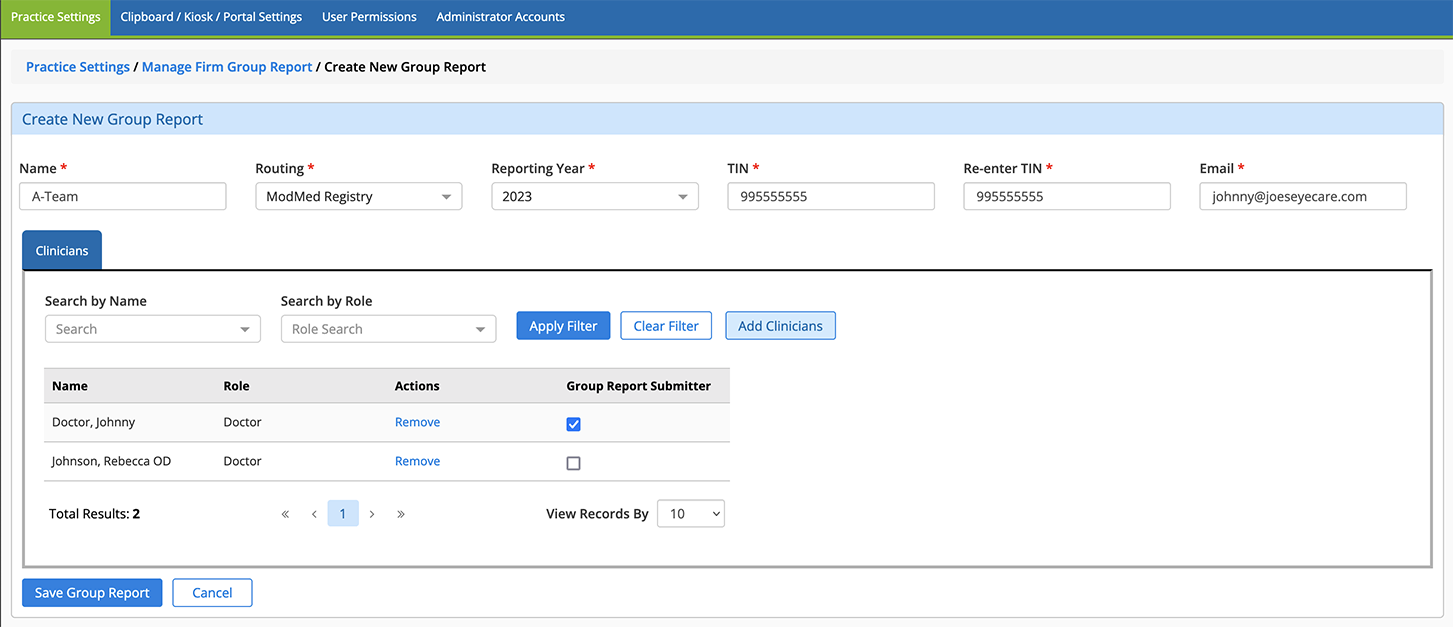The height and width of the screenshot is (627, 1453).
Task: Select the Clinicians tab
Action: 62,251
